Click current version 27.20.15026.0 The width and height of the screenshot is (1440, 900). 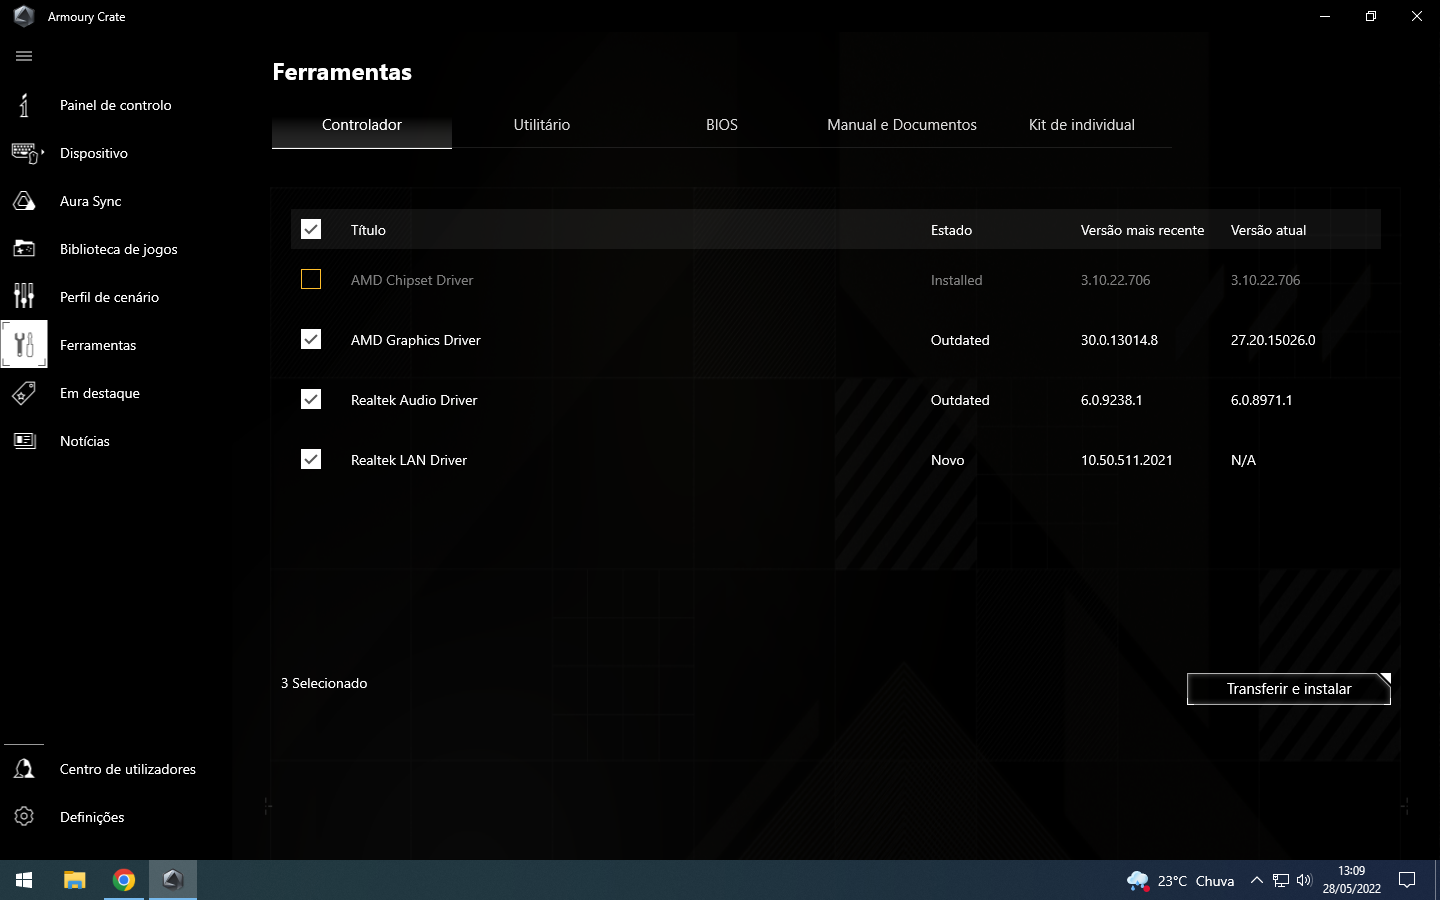pos(1273,340)
